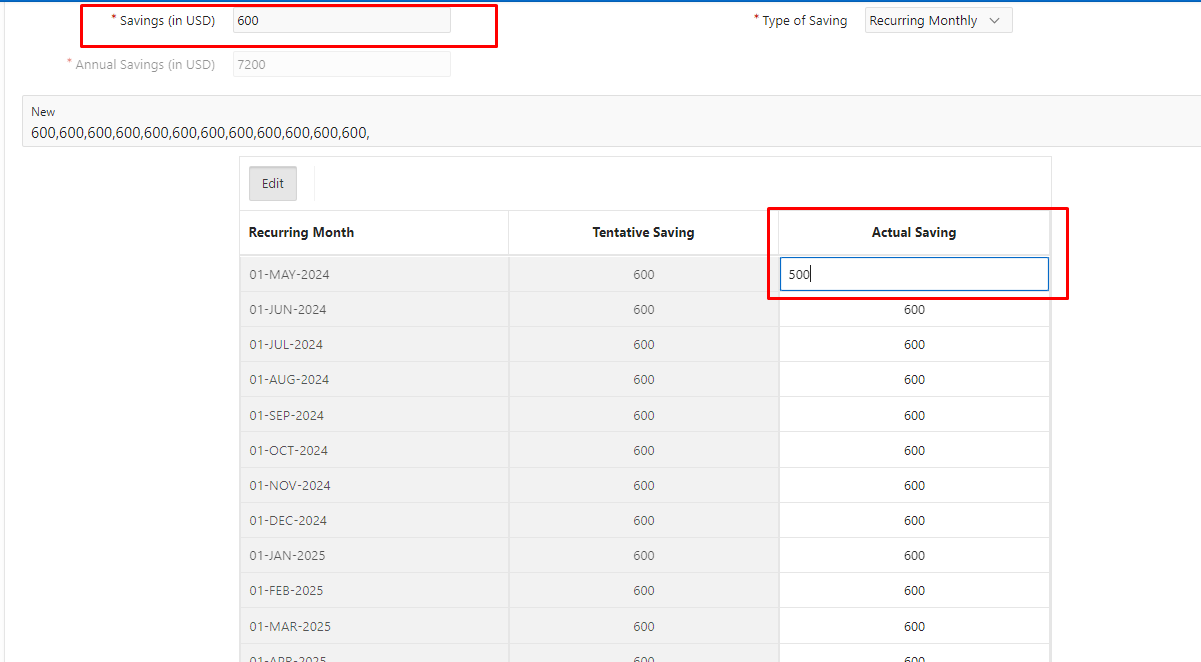
Task: Open the Type of Saving dropdown
Action: coord(936,19)
